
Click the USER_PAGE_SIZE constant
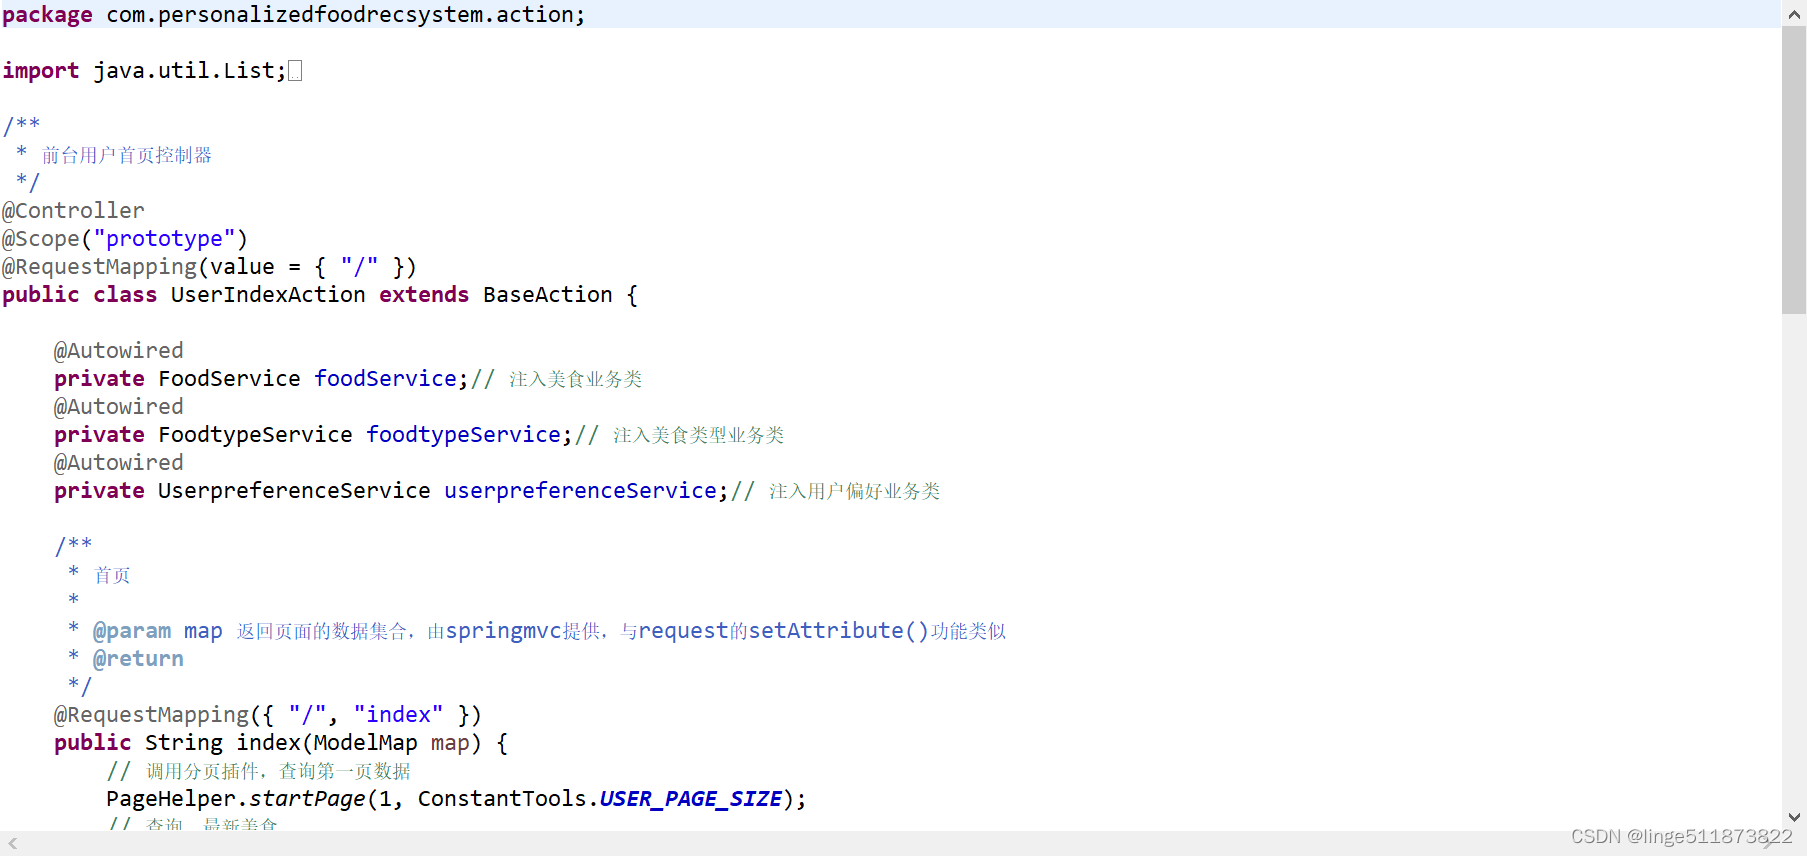click(690, 799)
